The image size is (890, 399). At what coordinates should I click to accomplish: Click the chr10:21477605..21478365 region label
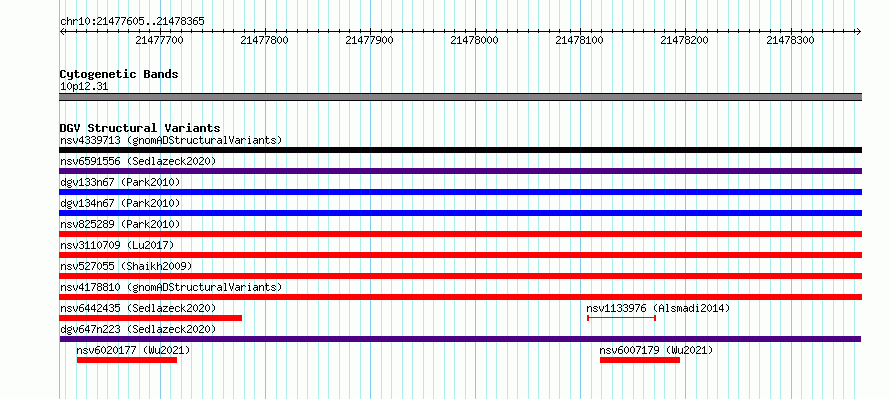(132, 22)
